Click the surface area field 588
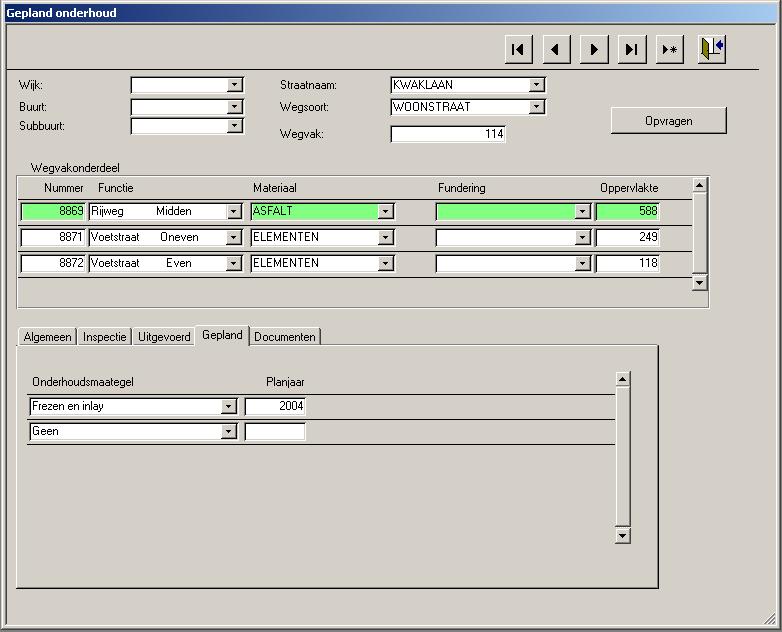 [627, 211]
